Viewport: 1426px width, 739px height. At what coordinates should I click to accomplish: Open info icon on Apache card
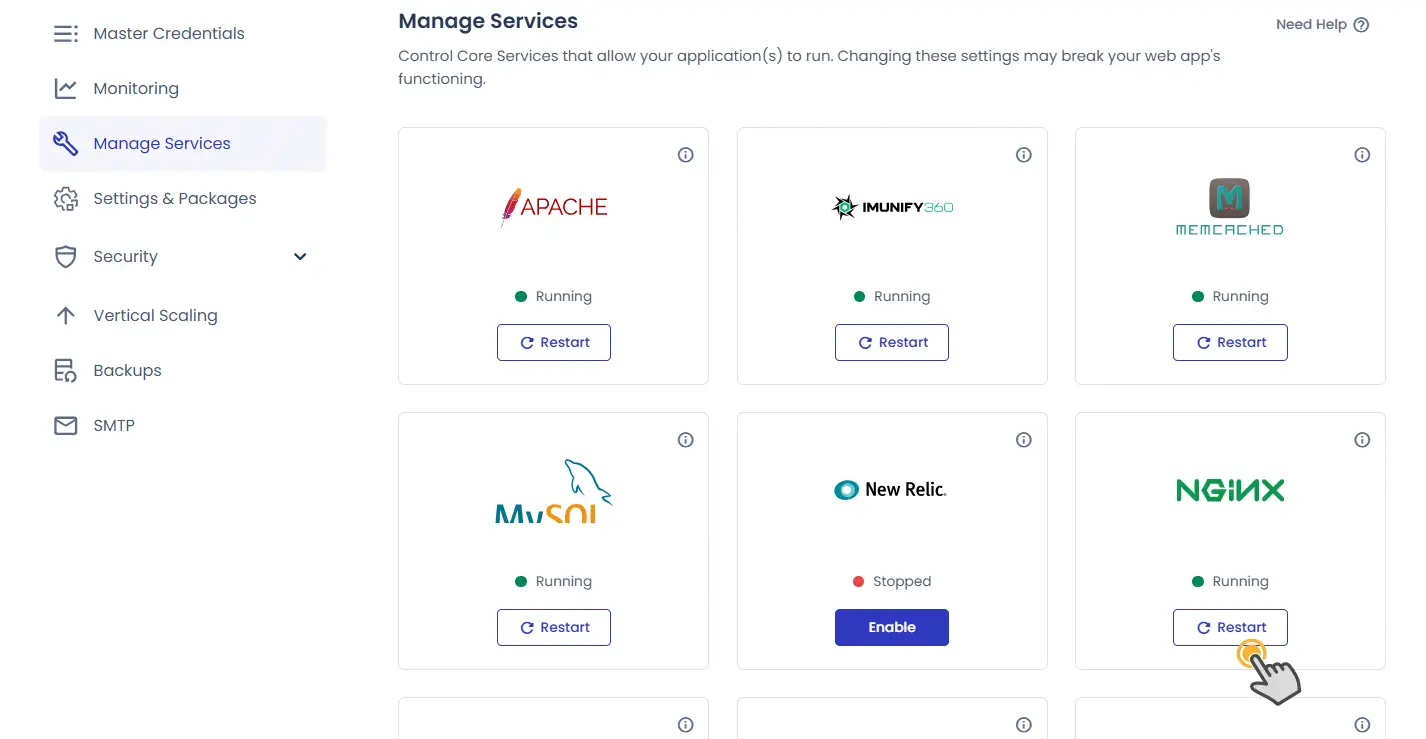pyautogui.click(x=685, y=155)
